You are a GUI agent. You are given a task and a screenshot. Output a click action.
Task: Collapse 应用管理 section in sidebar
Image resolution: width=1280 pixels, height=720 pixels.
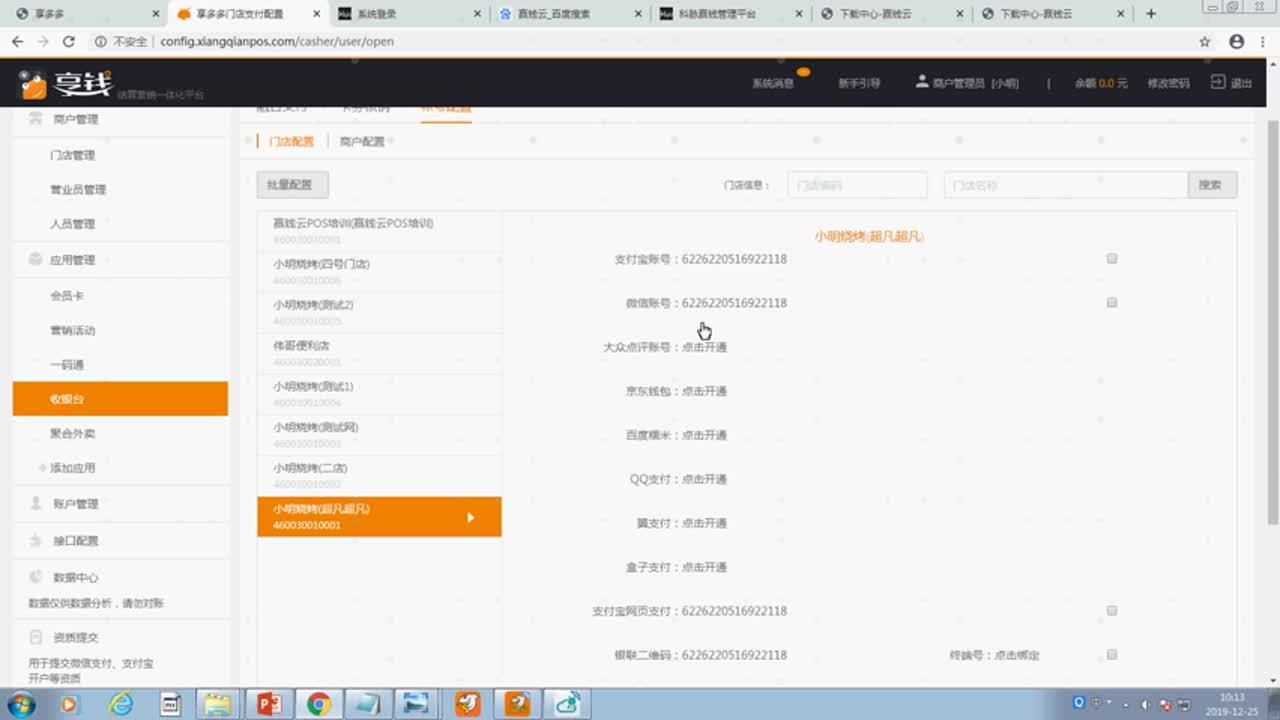click(x=72, y=260)
